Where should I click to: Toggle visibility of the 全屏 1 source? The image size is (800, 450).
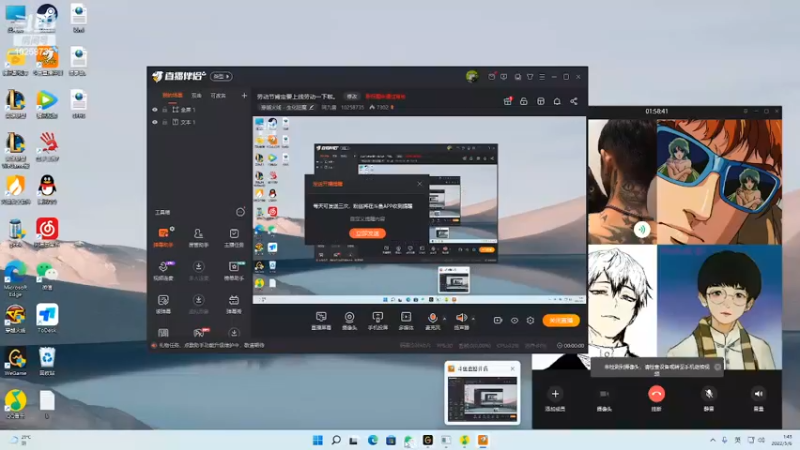point(155,110)
